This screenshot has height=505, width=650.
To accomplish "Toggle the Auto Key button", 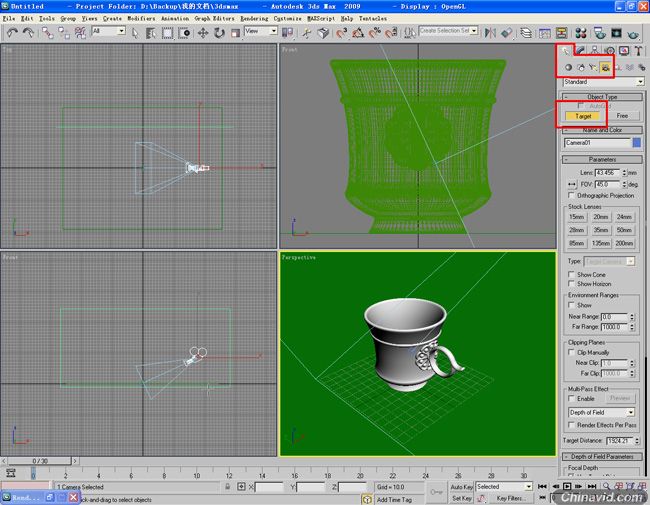I will (x=461, y=486).
